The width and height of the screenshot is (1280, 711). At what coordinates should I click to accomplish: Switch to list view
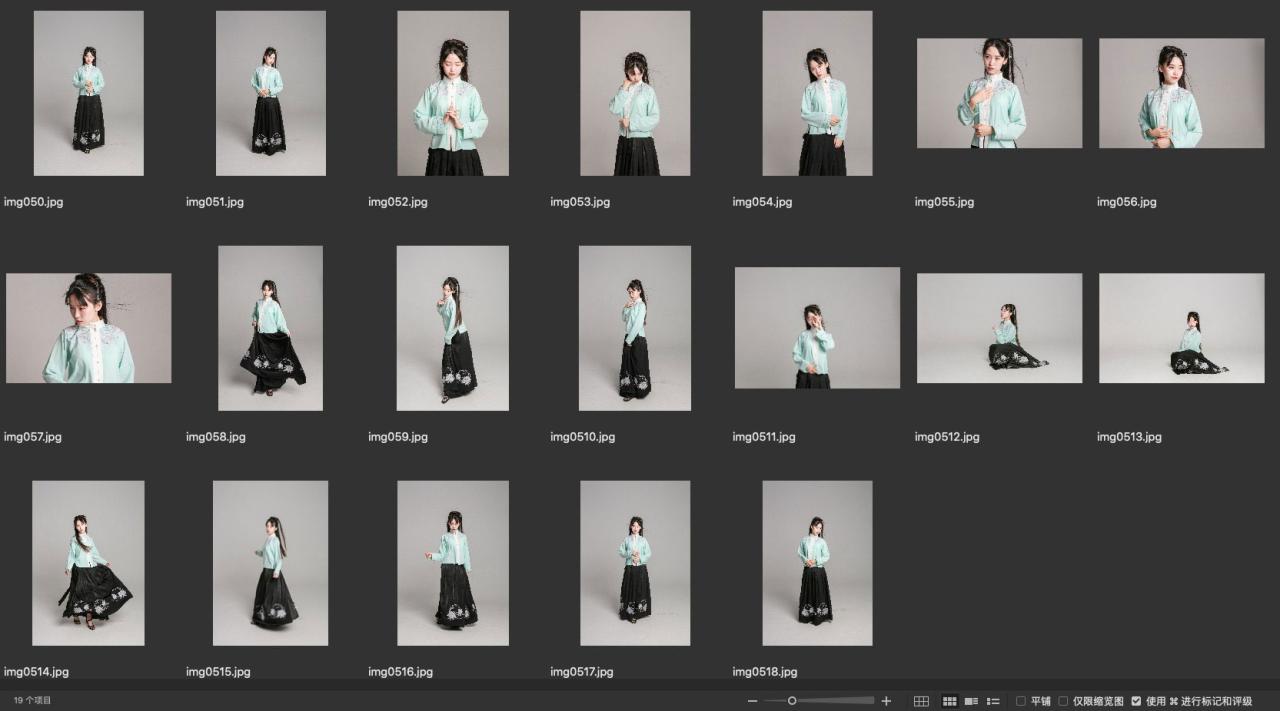click(993, 701)
